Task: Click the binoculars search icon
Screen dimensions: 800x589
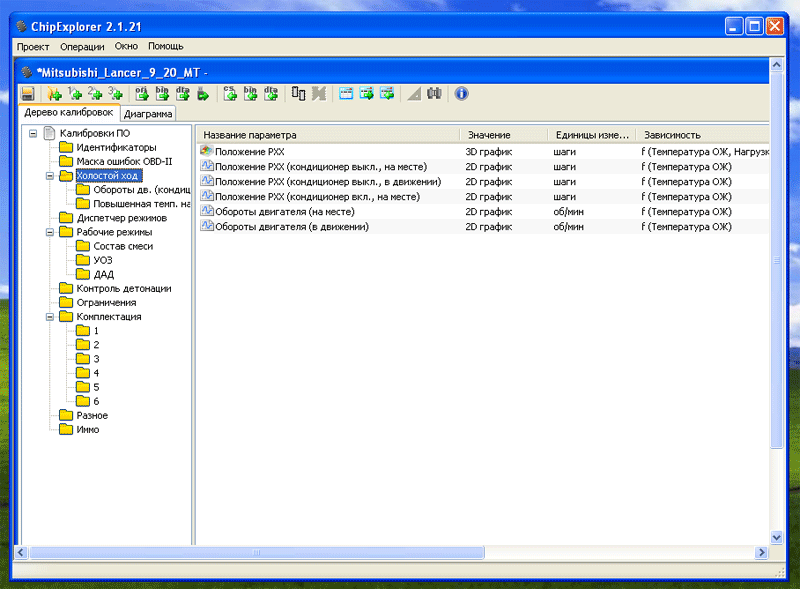Action: point(434,94)
